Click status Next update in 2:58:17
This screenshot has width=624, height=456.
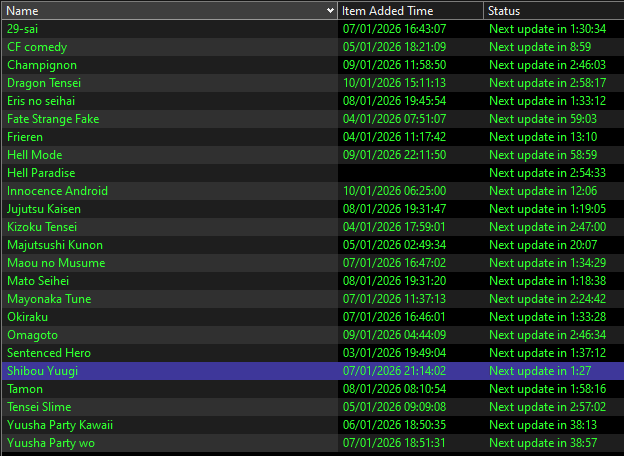click(548, 83)
